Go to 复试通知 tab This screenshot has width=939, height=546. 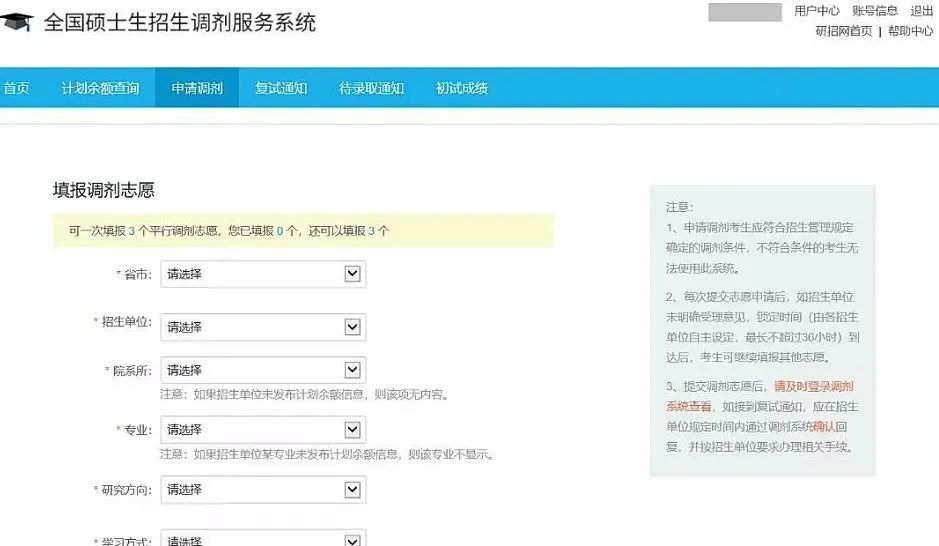tap(281, 88)
